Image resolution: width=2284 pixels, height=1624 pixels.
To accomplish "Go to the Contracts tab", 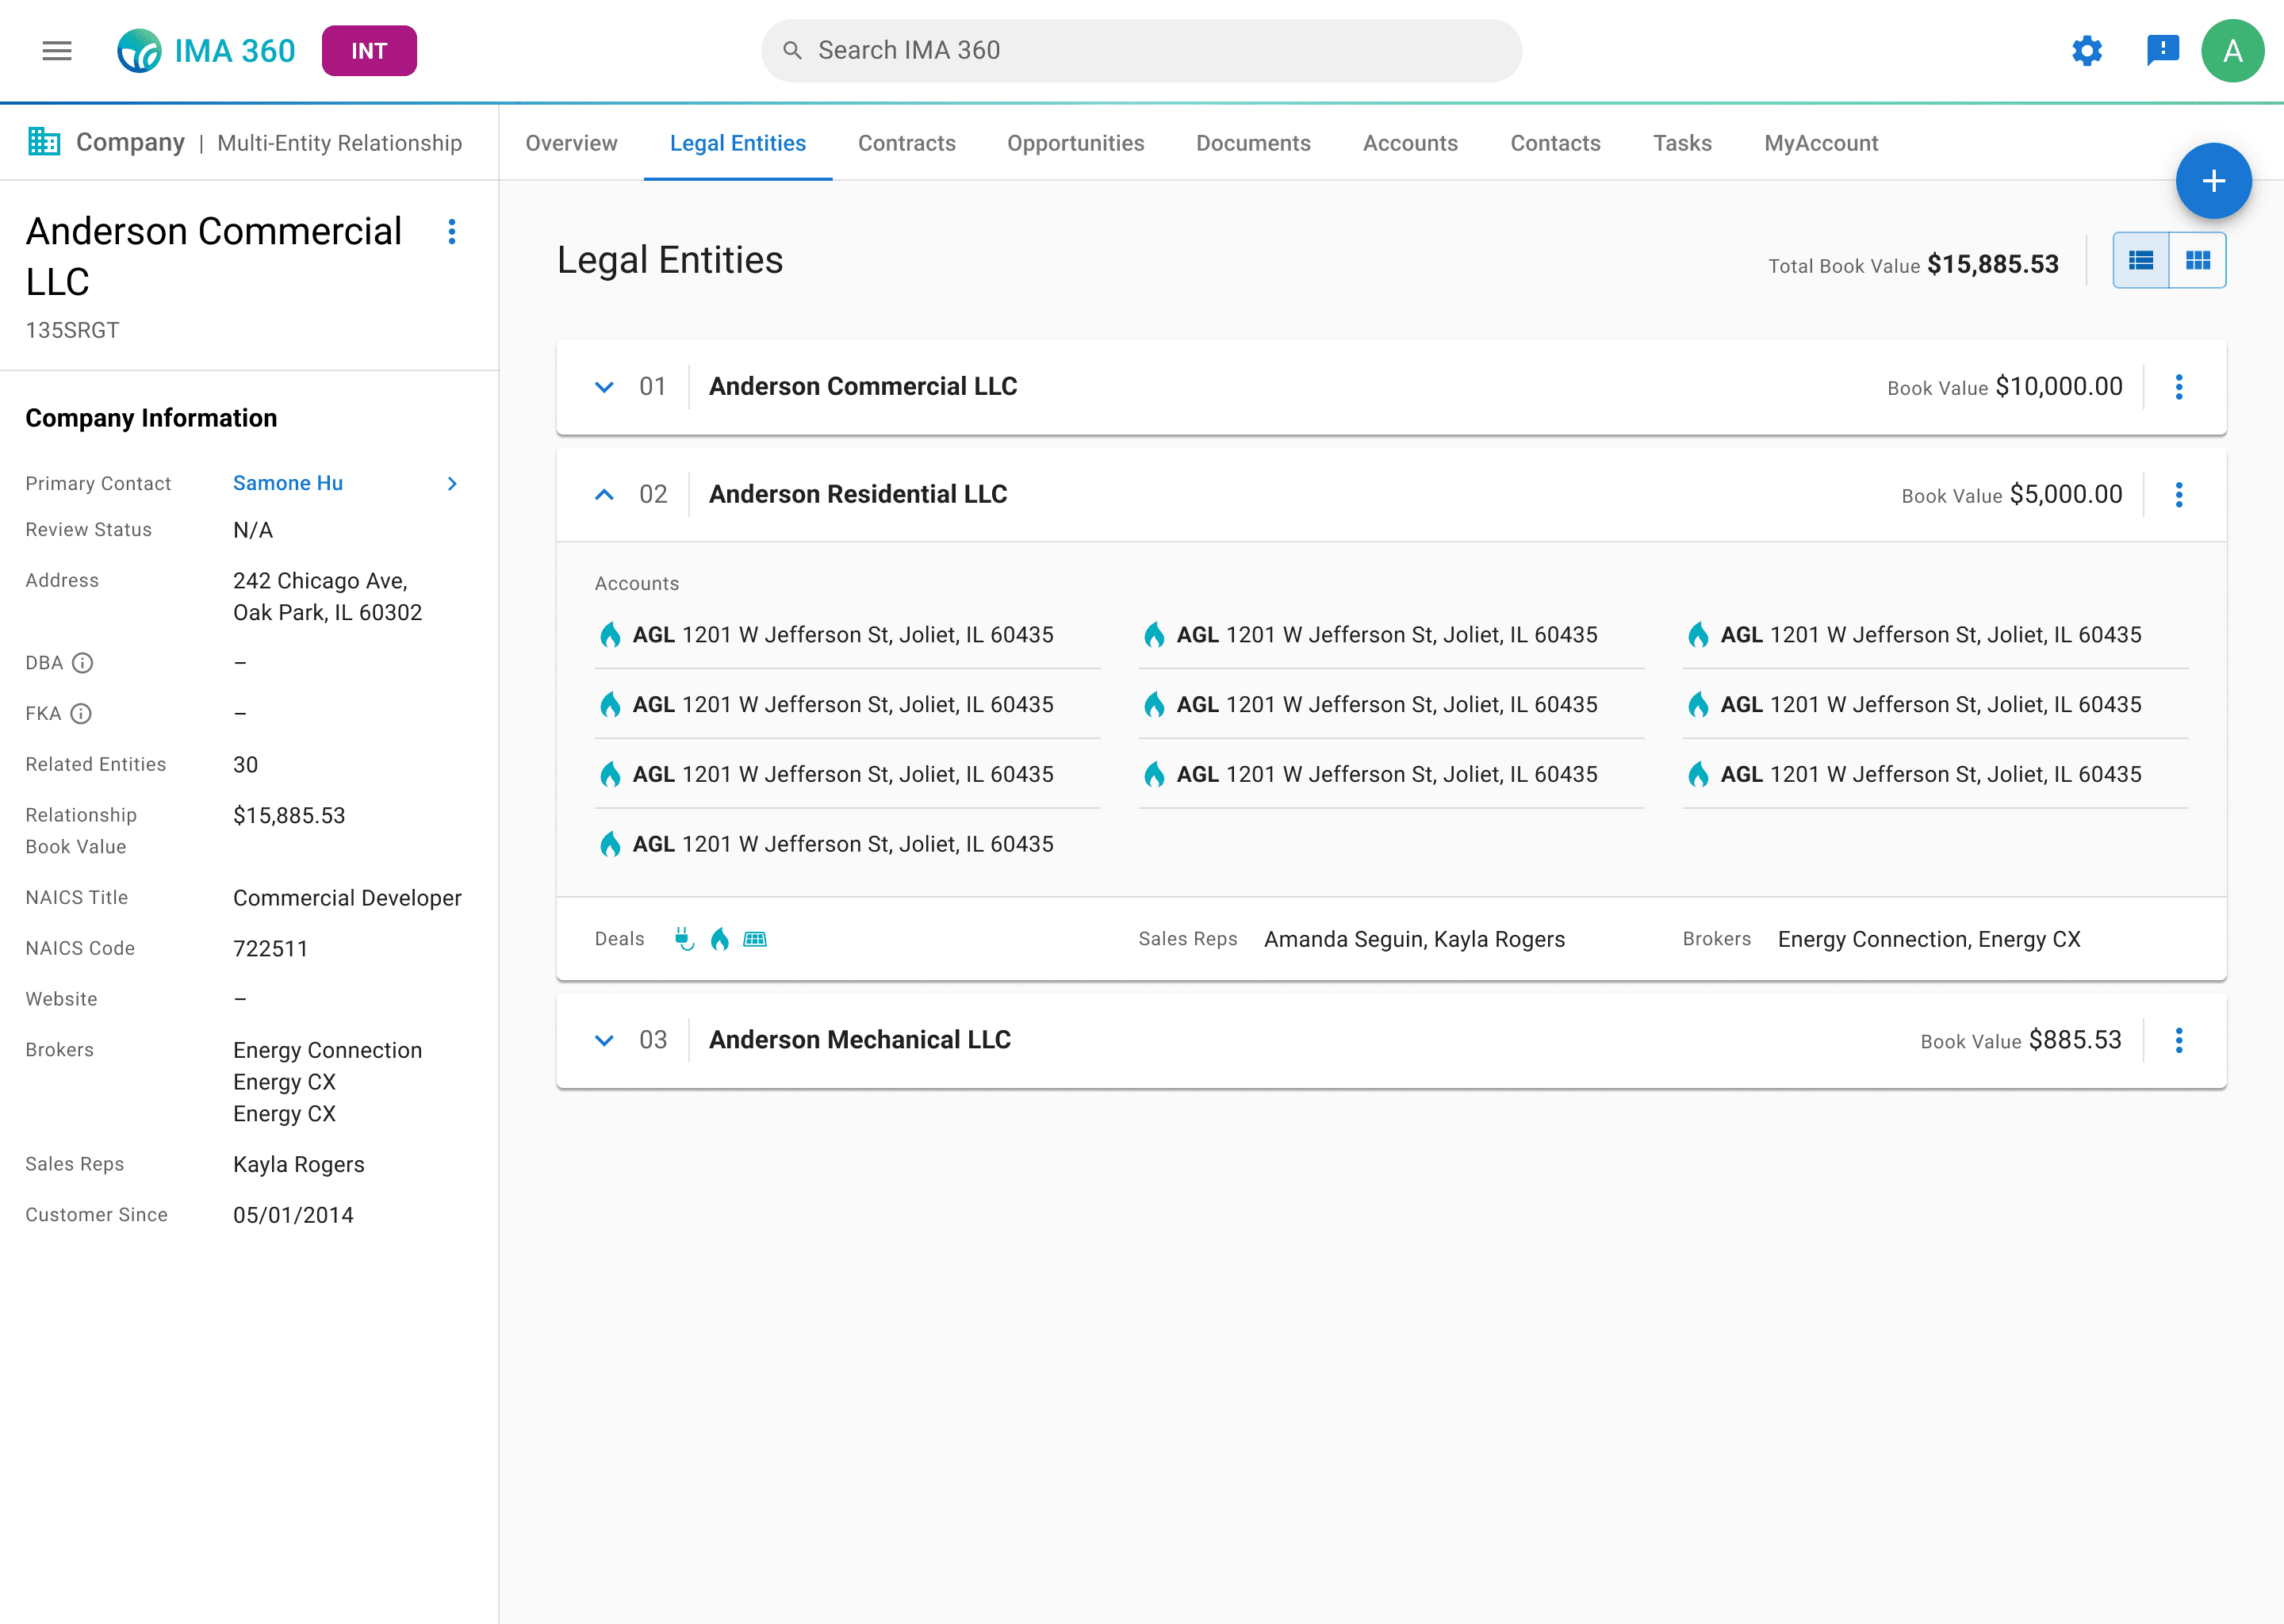I will pyautogui.click(x=906, y=143).
